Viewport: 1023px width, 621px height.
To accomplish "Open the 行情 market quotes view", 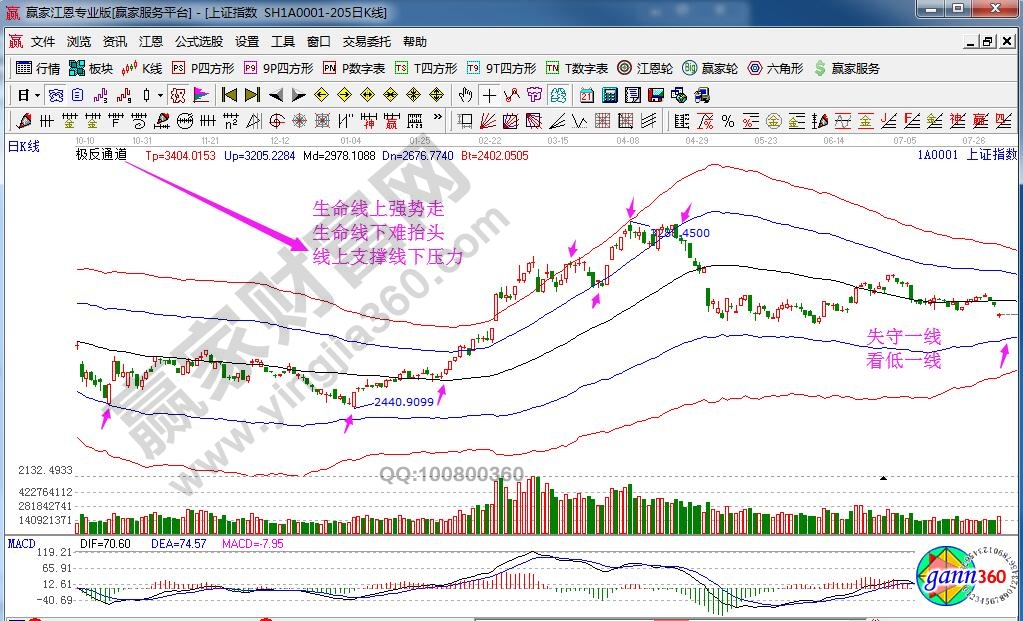I will (38, 69).
